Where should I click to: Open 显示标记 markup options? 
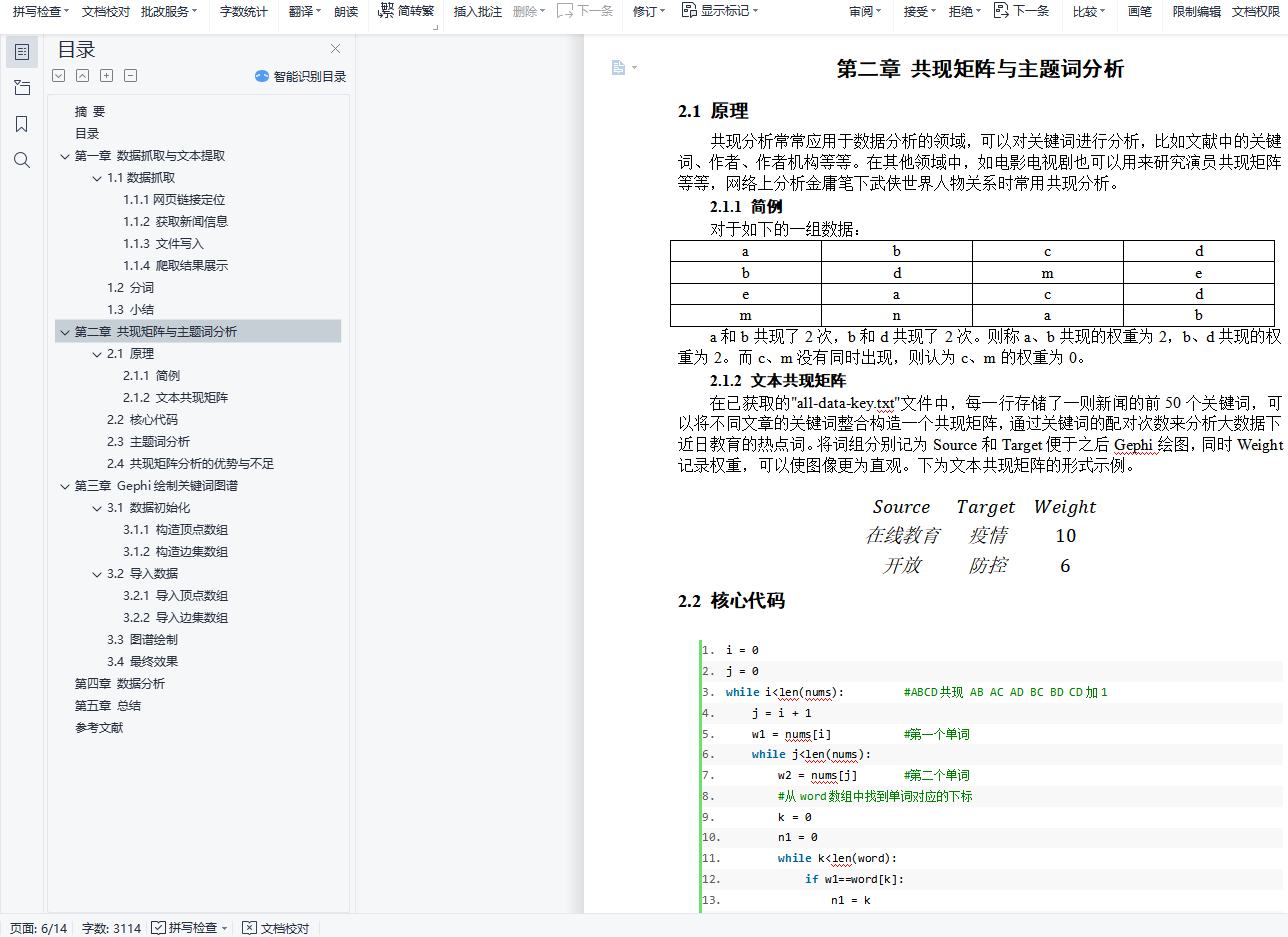[719, 11]
